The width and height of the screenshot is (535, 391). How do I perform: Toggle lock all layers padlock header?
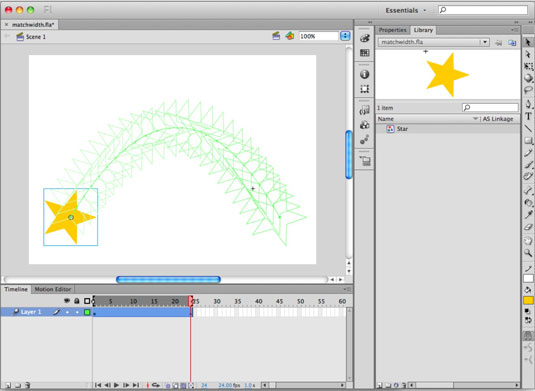(77, 301)
